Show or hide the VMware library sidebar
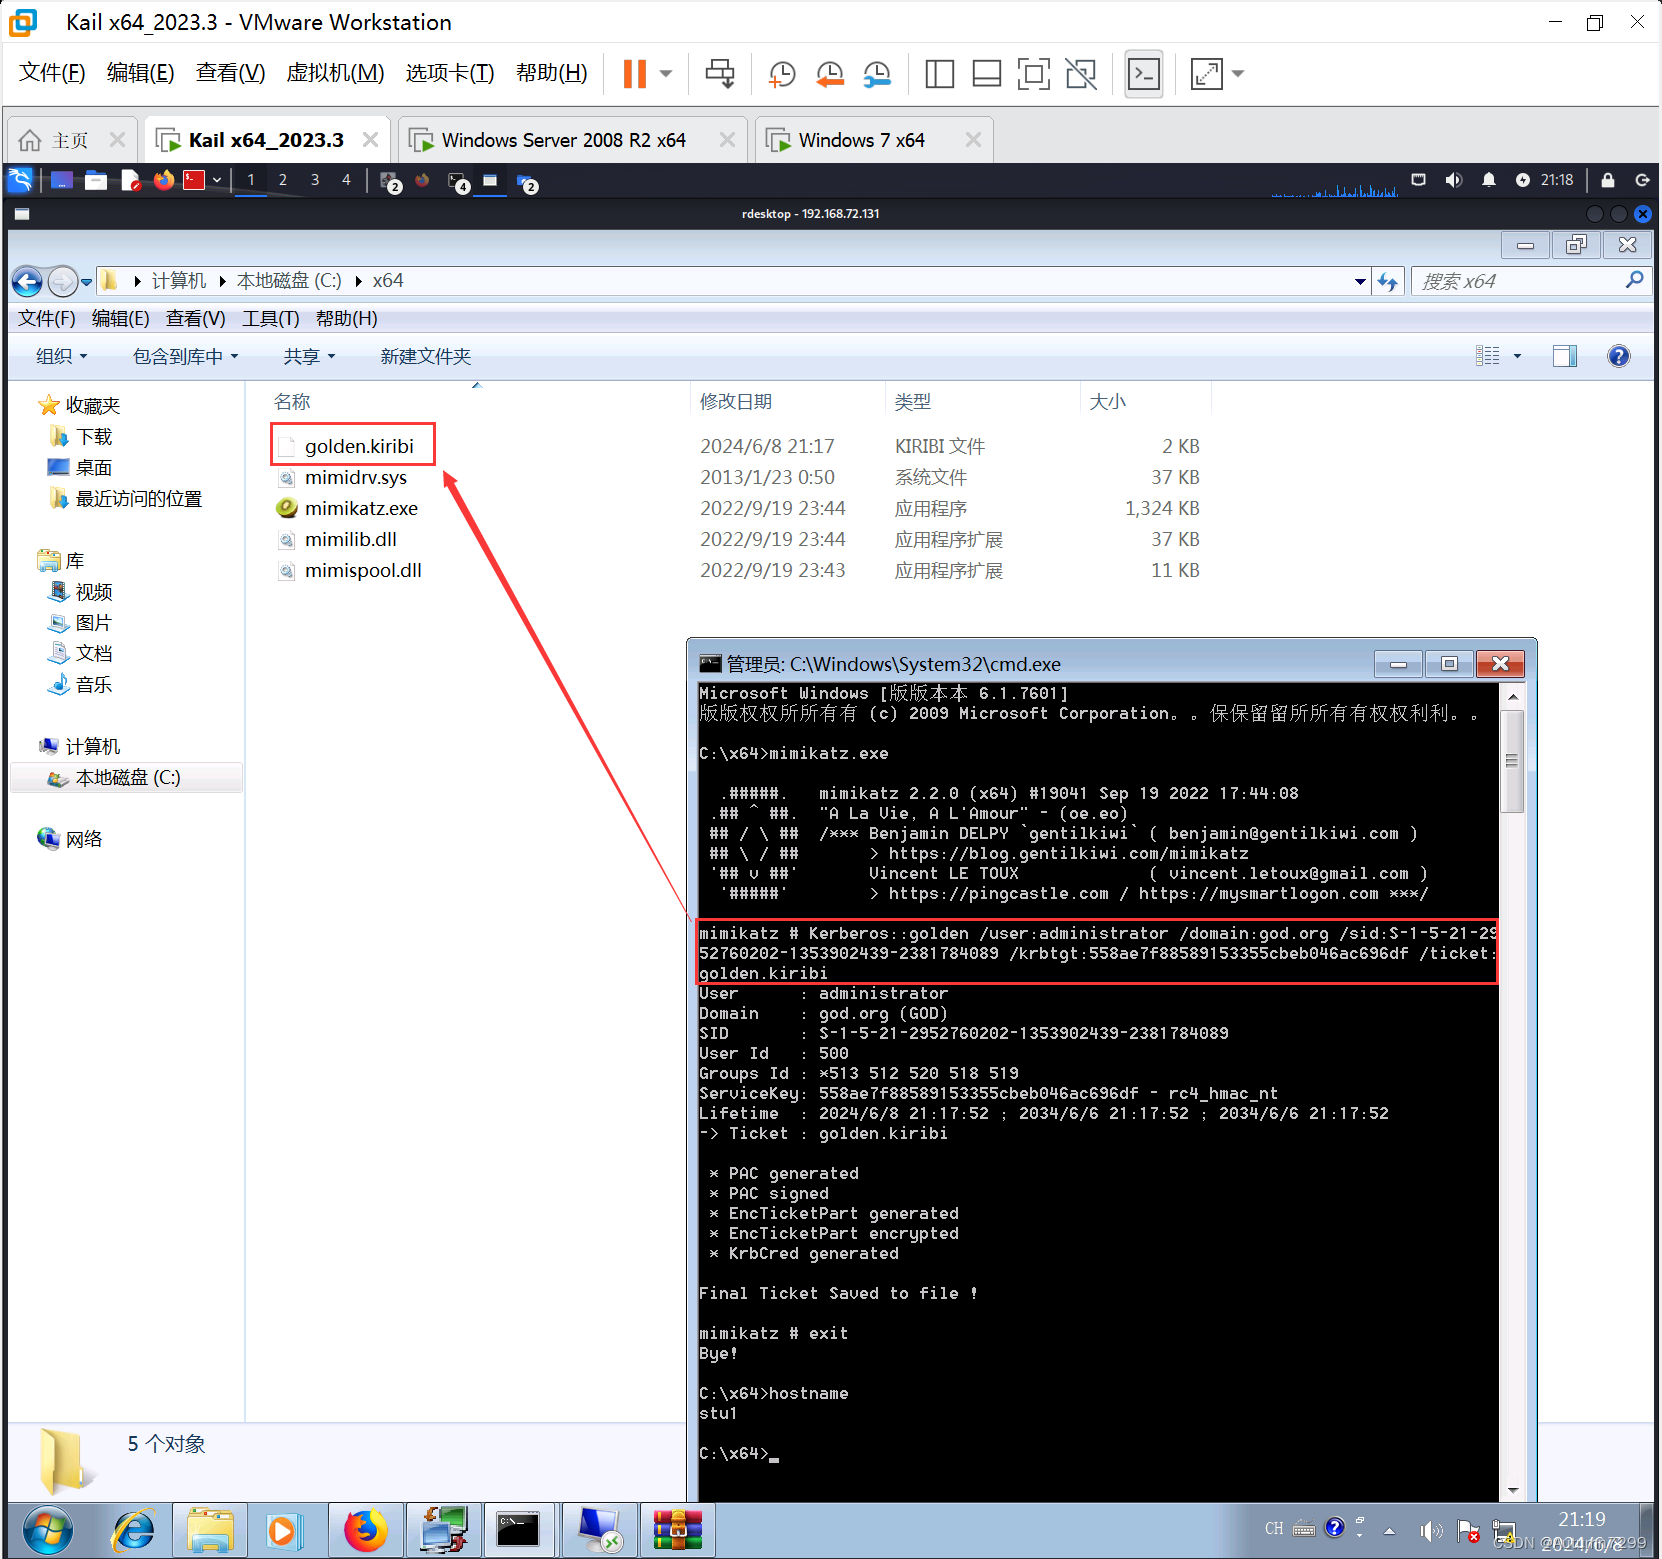The height and width of the screenshot is (1559, 1662). (x=939, y=73)
